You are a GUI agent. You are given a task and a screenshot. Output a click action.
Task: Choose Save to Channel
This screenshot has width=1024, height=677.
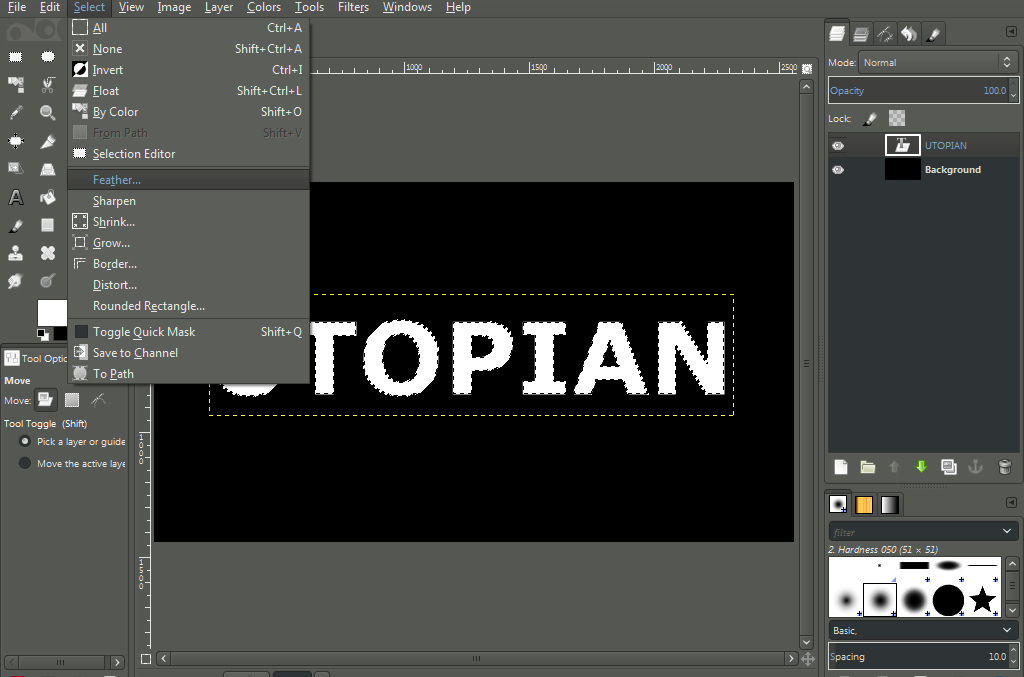coord(188,353)
